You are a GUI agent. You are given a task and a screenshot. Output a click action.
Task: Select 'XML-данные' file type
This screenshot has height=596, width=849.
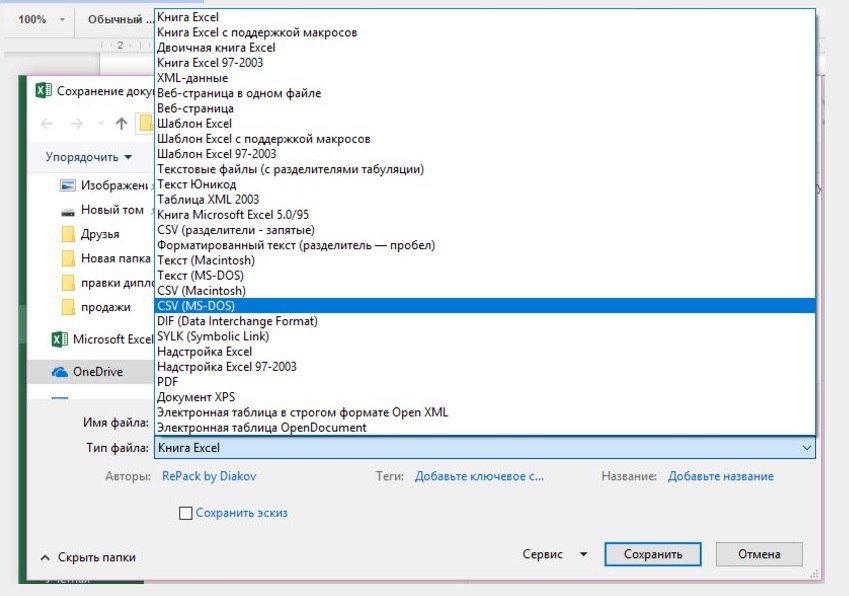point(485,78)
